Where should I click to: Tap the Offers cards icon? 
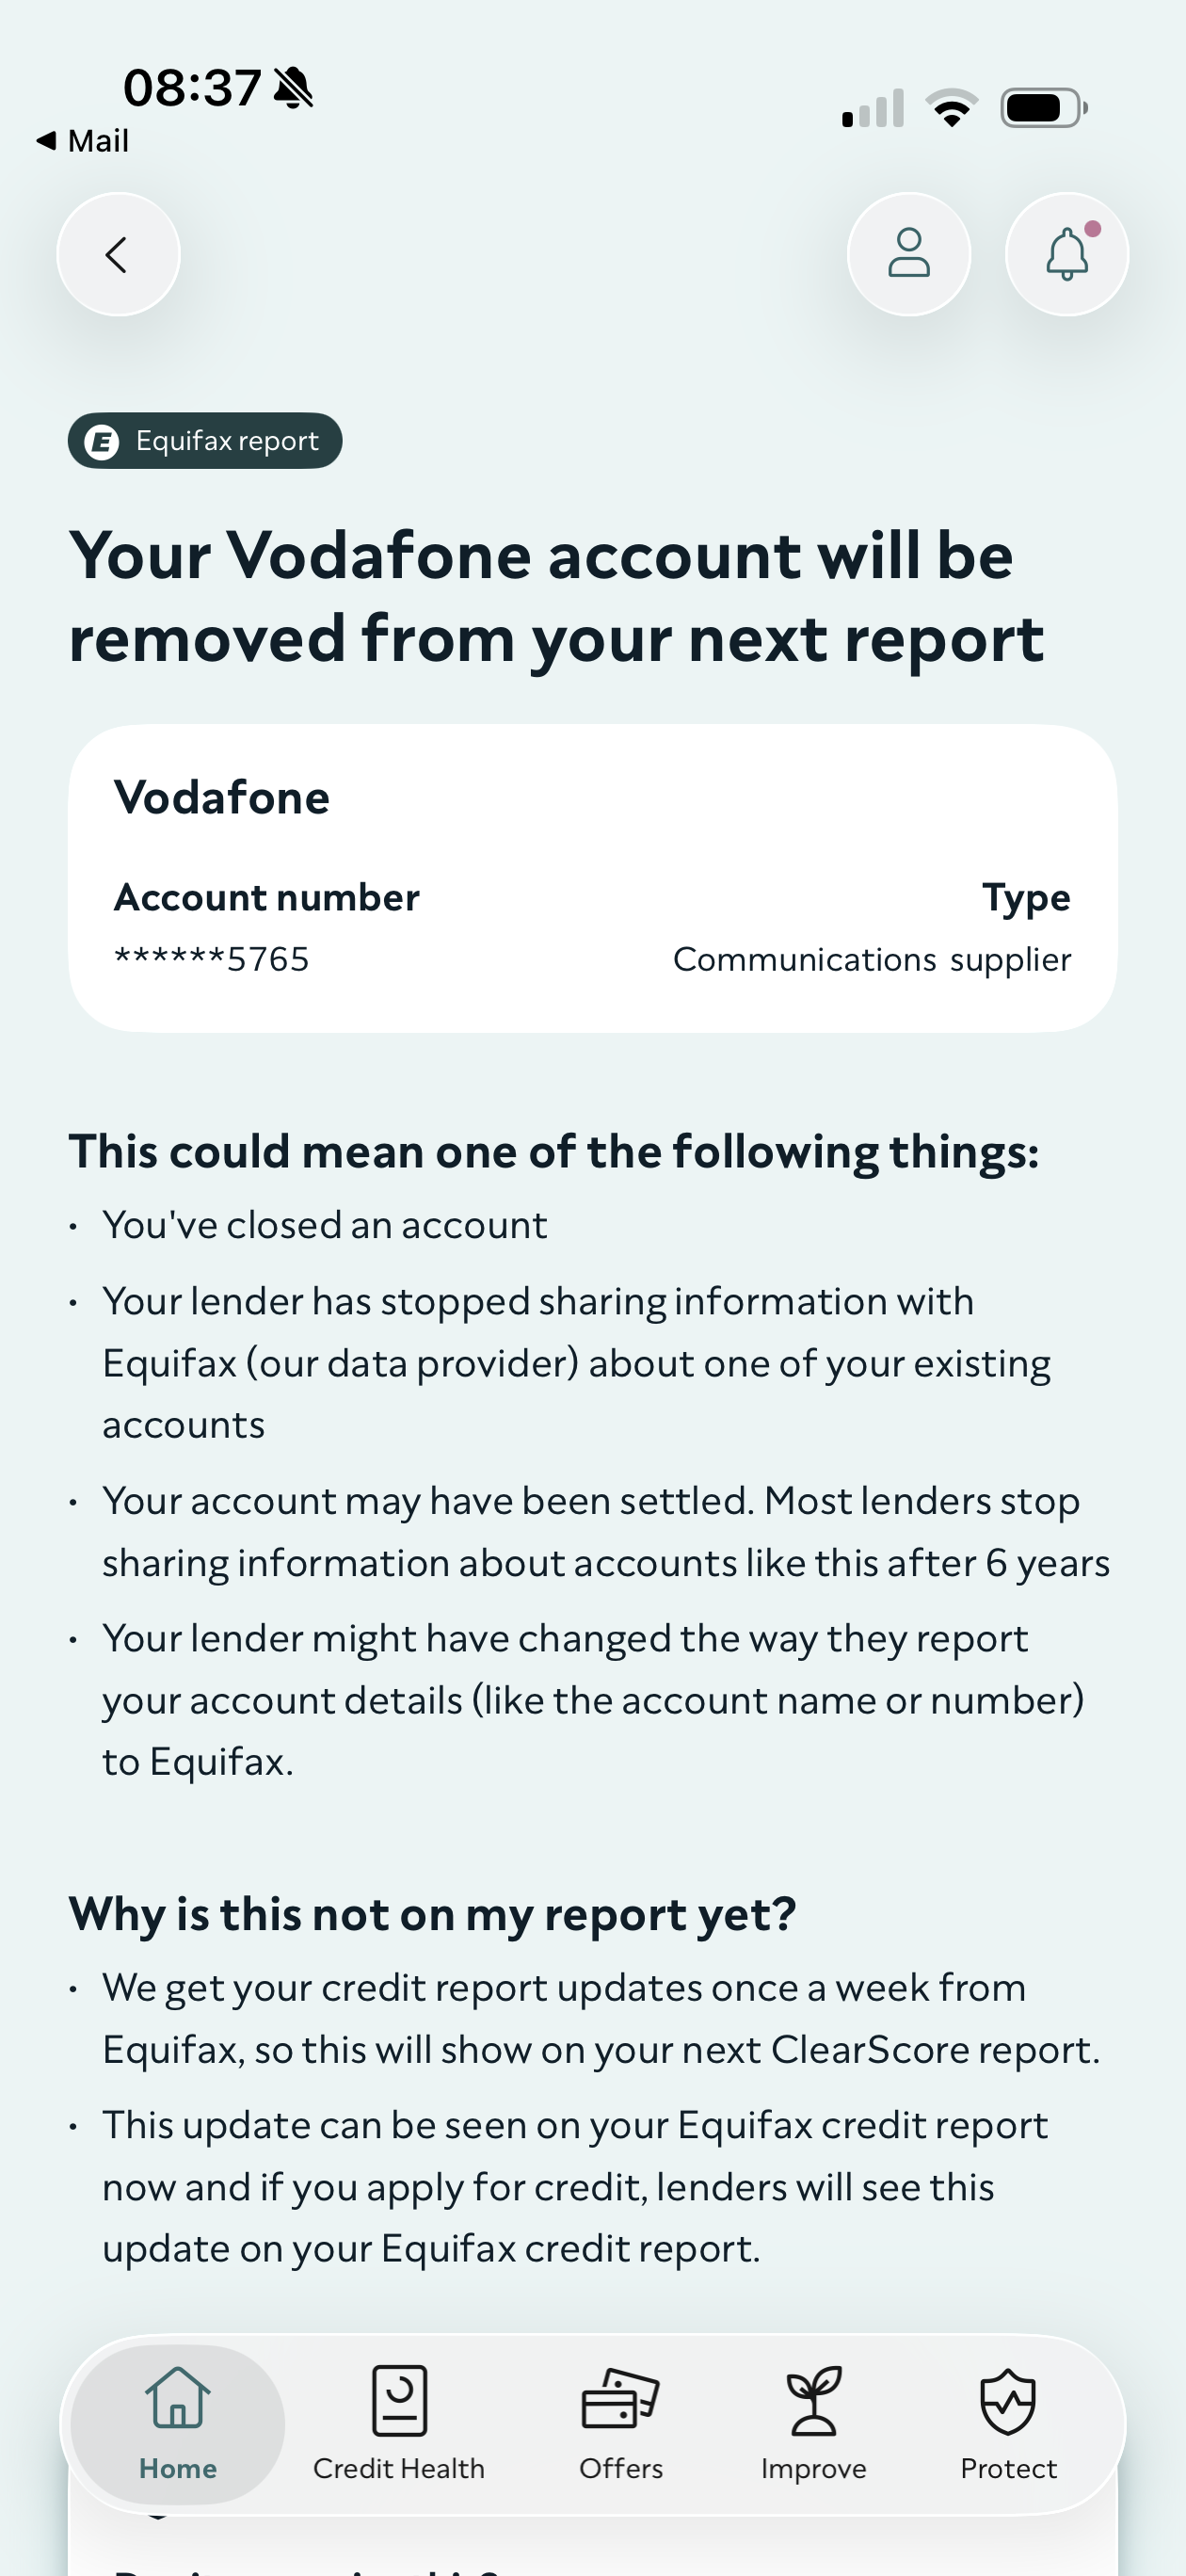click(620, 2398)
